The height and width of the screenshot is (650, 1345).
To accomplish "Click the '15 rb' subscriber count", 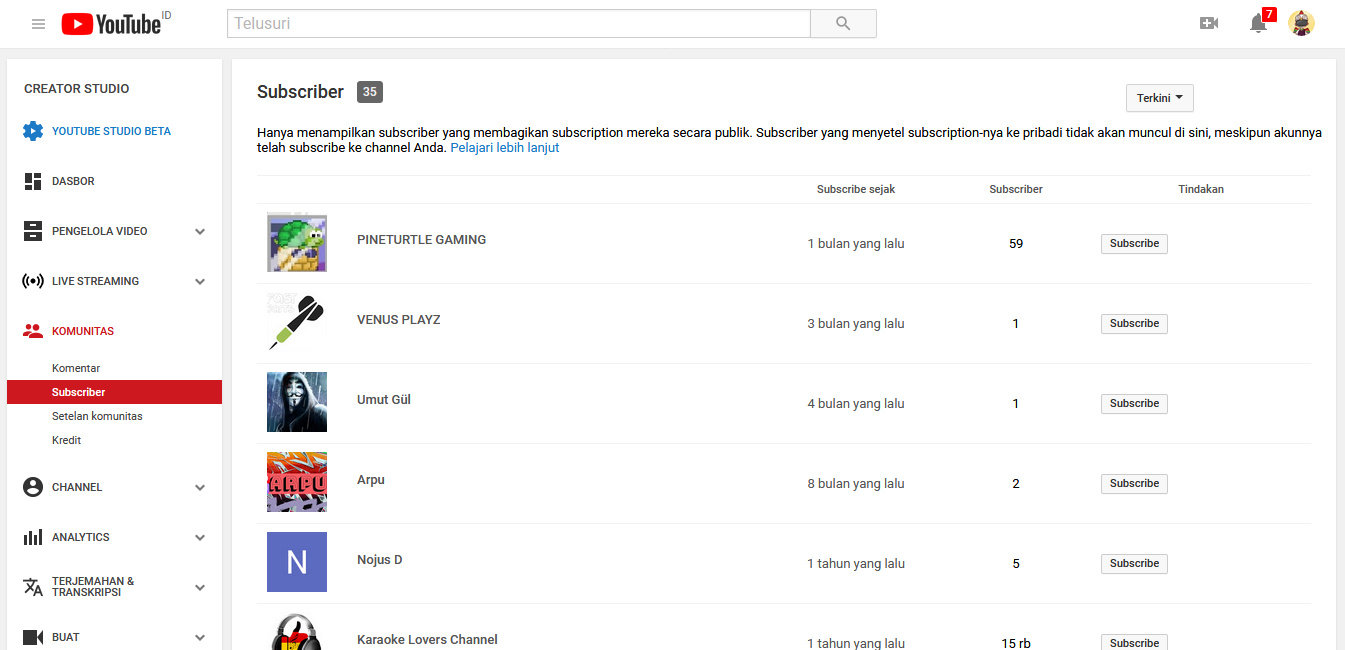I will pyautogui.click(x=1016, y=643).
